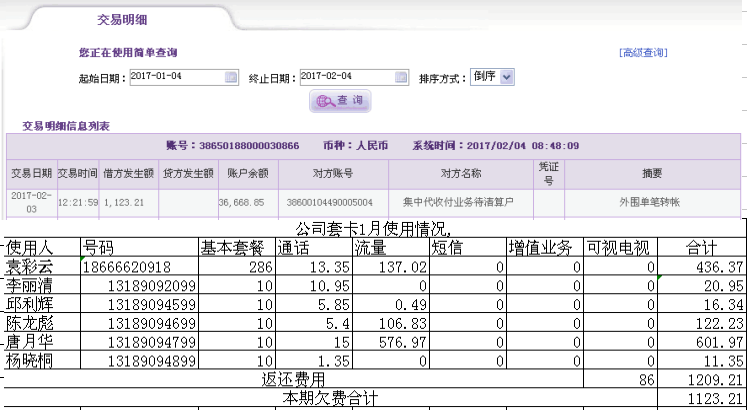747x410 pixels.
Task: Click the 交易日期 column header
Action: 30,173
